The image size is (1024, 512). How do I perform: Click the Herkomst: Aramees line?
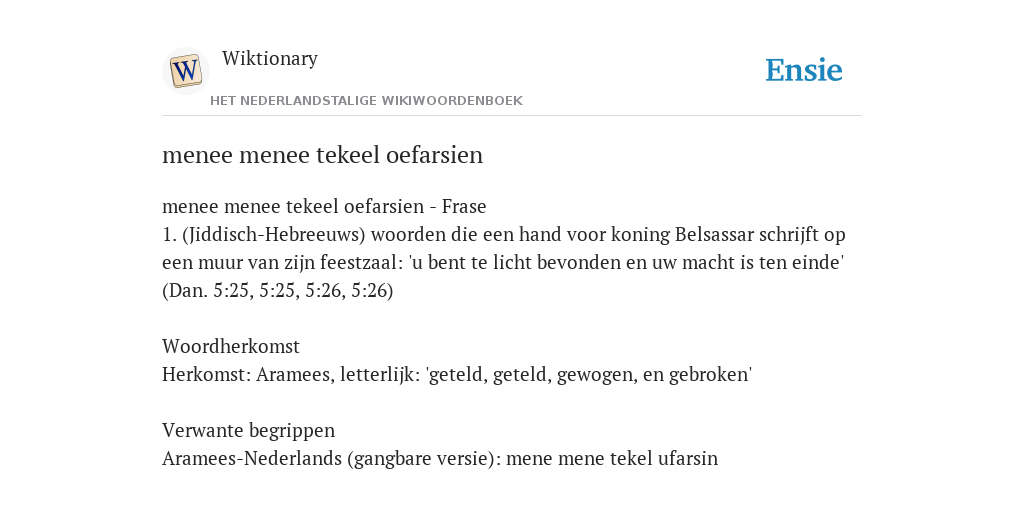point(457,375)
